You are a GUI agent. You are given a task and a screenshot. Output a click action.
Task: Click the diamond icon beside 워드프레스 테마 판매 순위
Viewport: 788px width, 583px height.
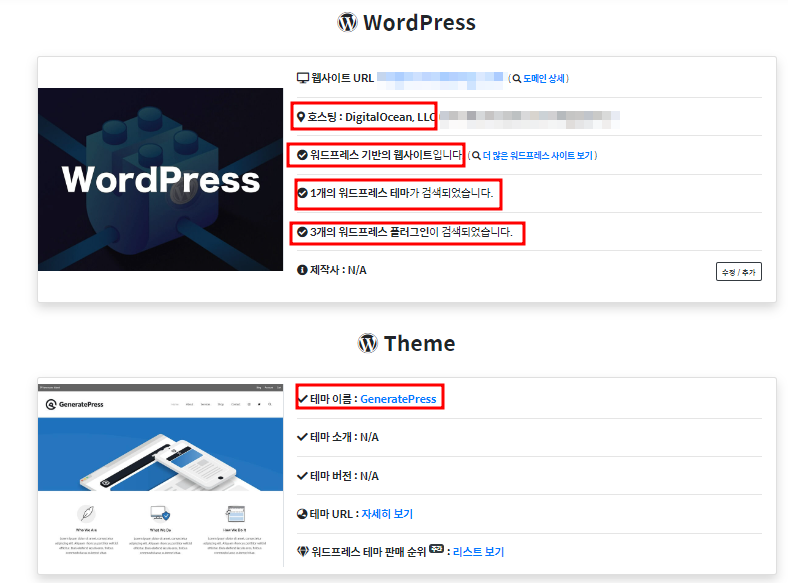coord(303,551)
